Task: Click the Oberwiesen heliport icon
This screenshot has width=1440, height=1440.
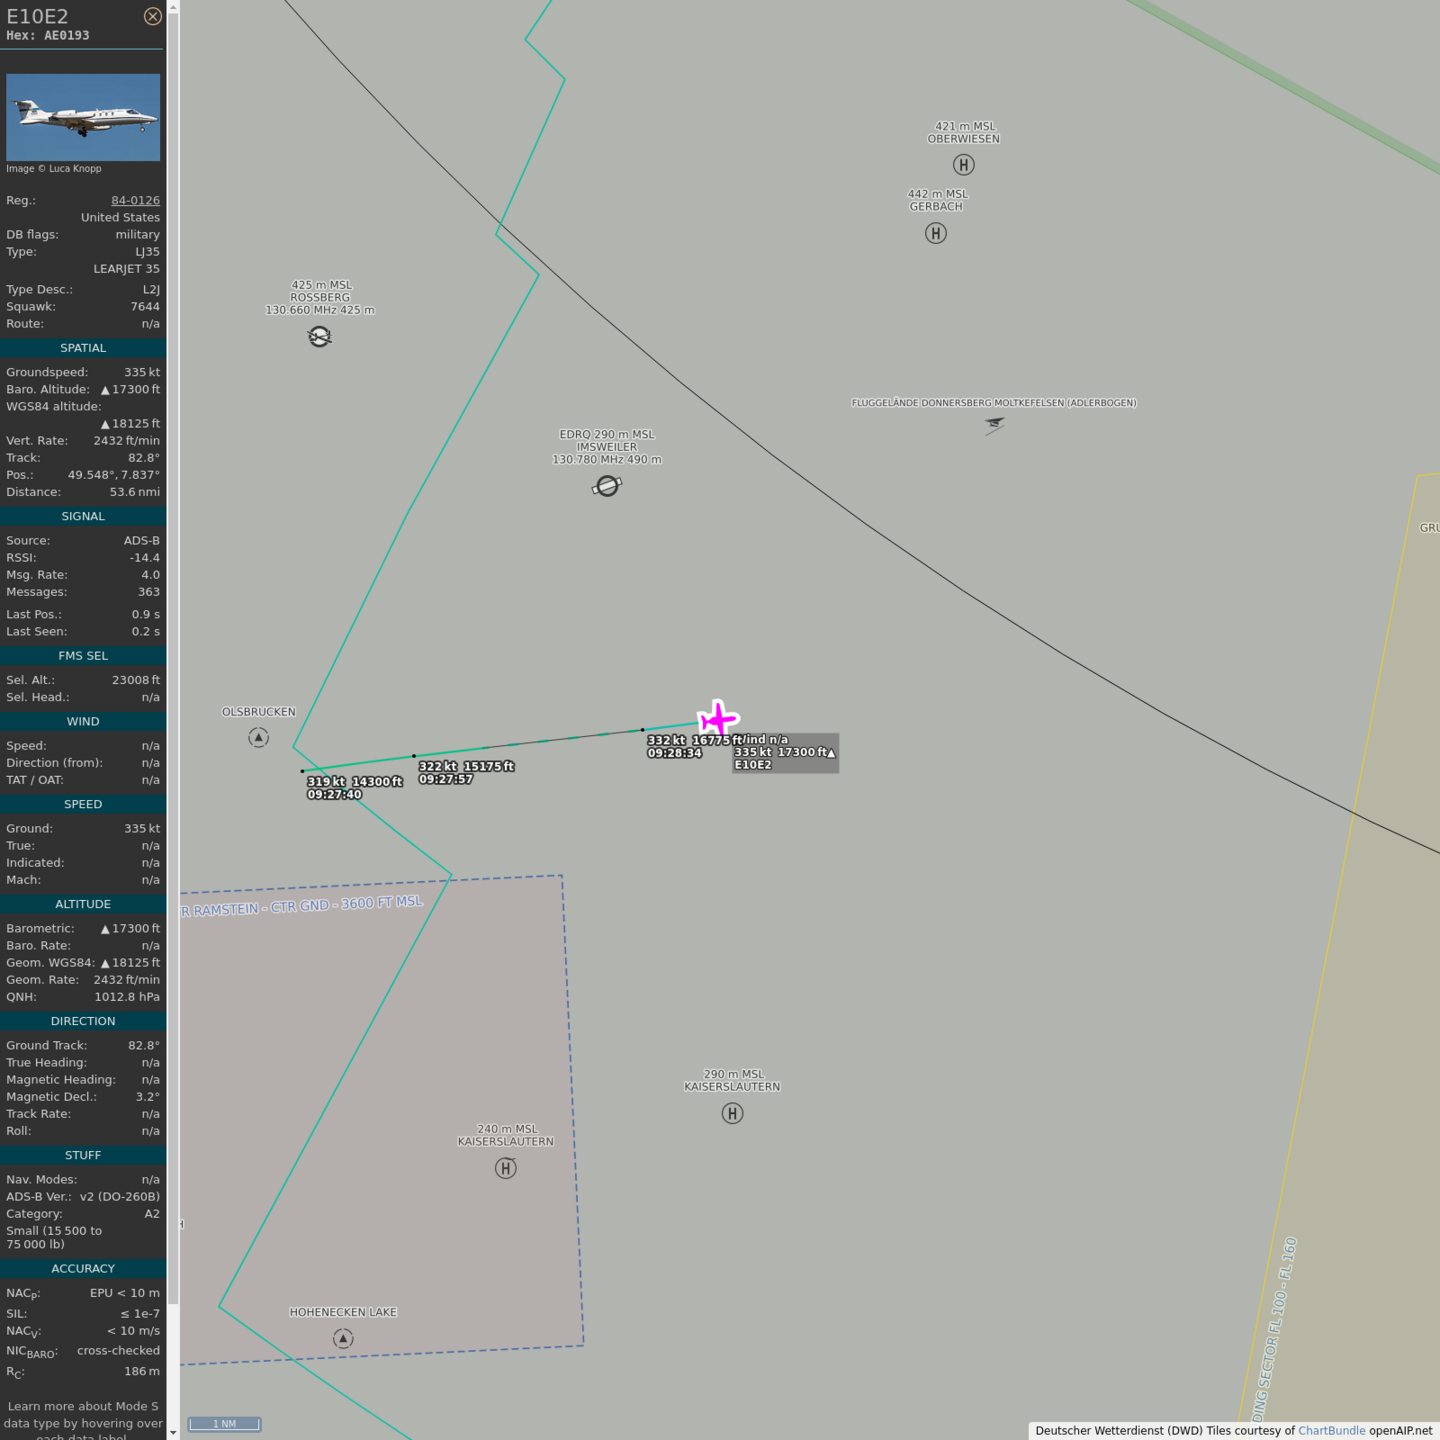Action: 963,165
